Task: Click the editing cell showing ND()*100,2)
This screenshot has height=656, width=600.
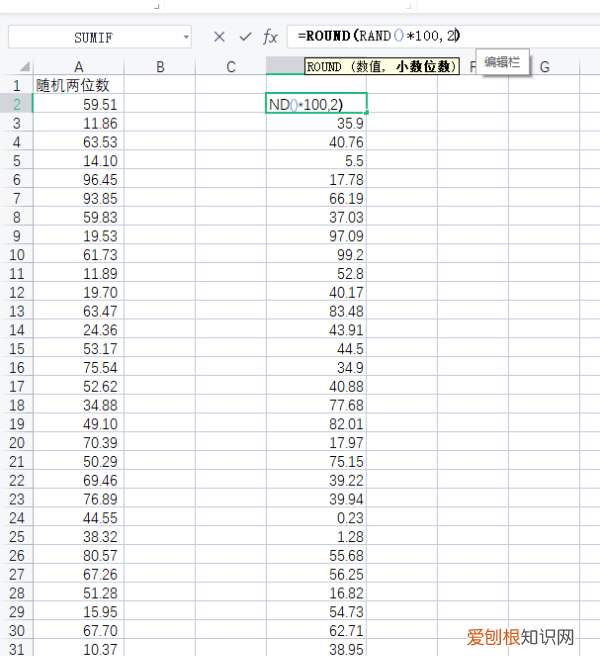Action: pyautogui.click(x=316, y=104)
